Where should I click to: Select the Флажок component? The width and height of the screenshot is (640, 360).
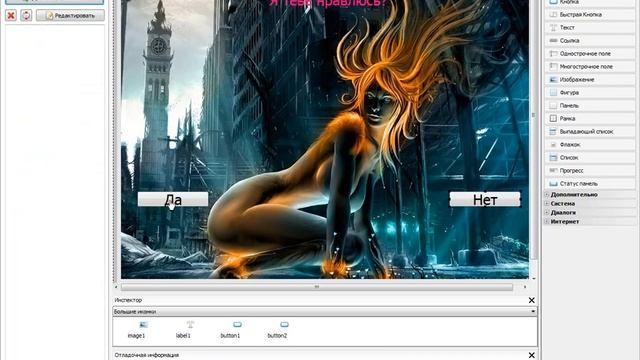point(589,144)
